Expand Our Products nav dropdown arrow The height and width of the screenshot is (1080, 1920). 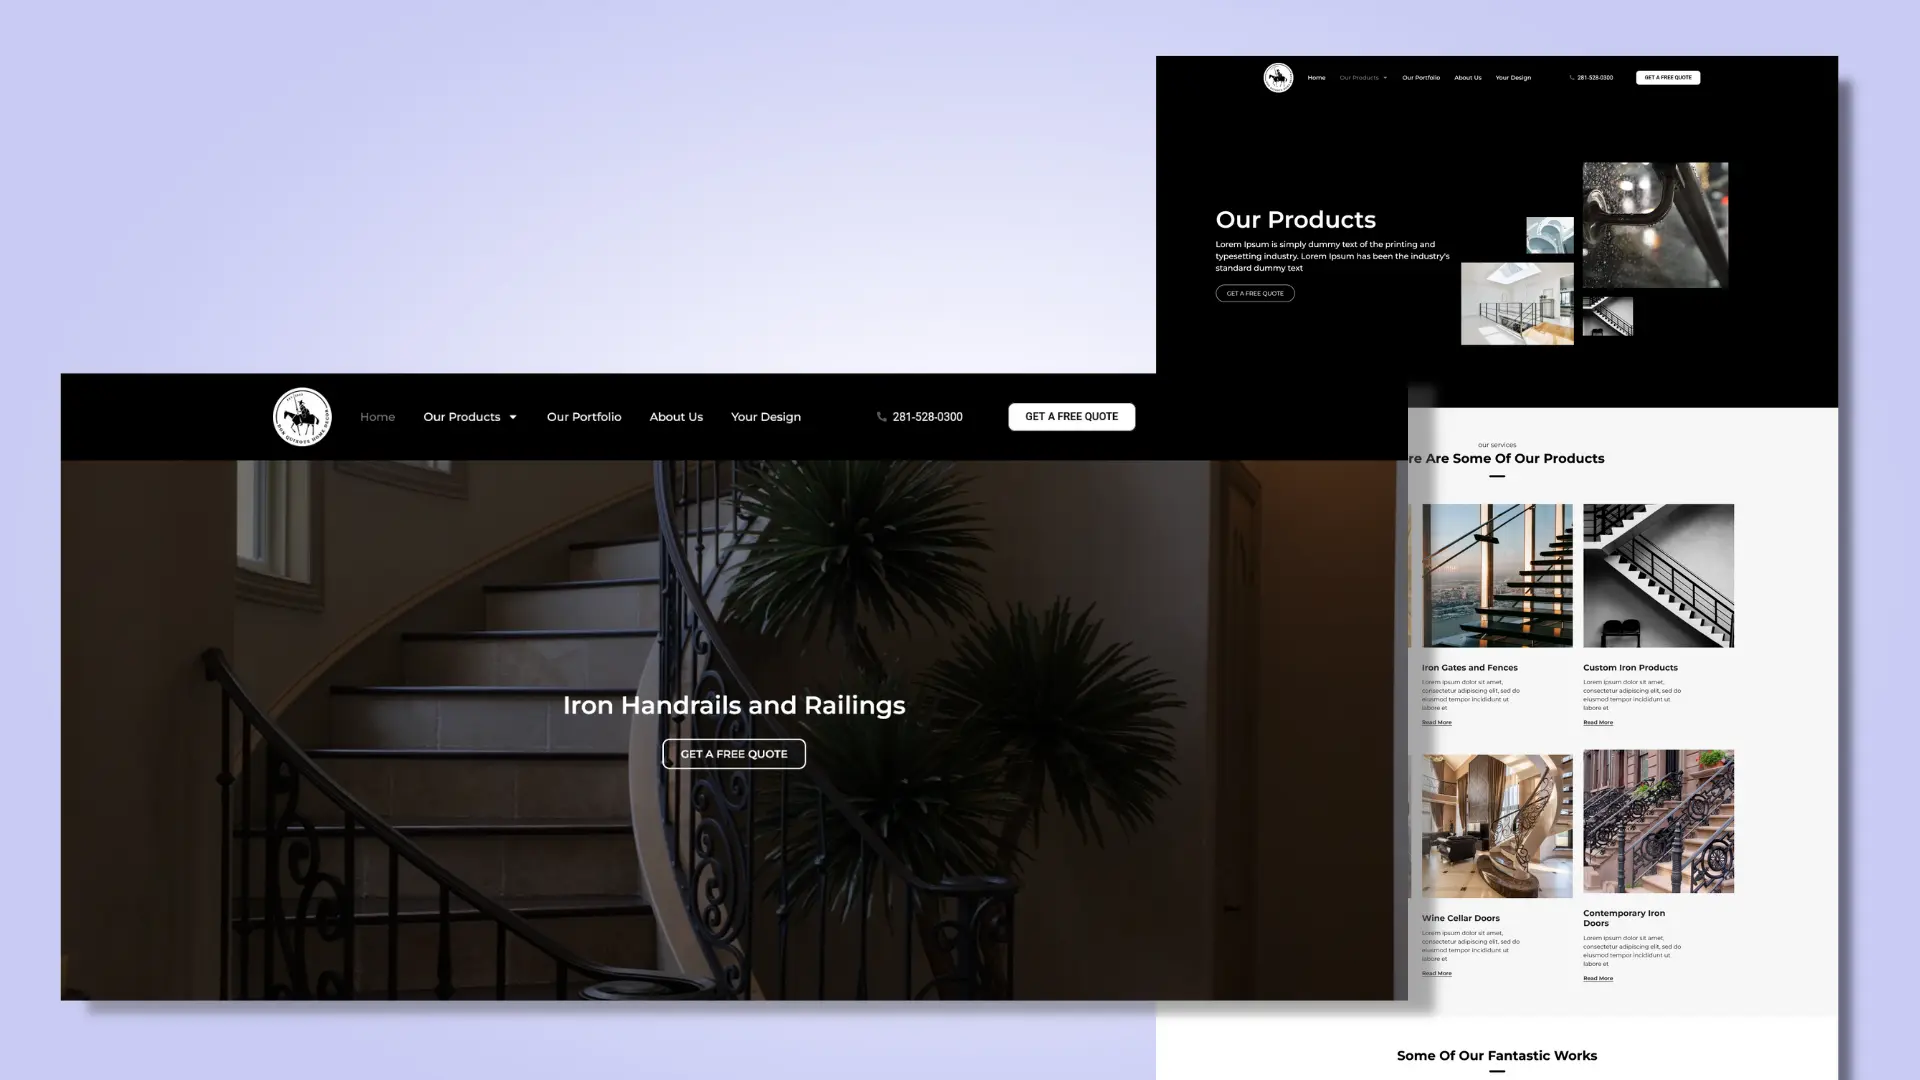[513, 417]
